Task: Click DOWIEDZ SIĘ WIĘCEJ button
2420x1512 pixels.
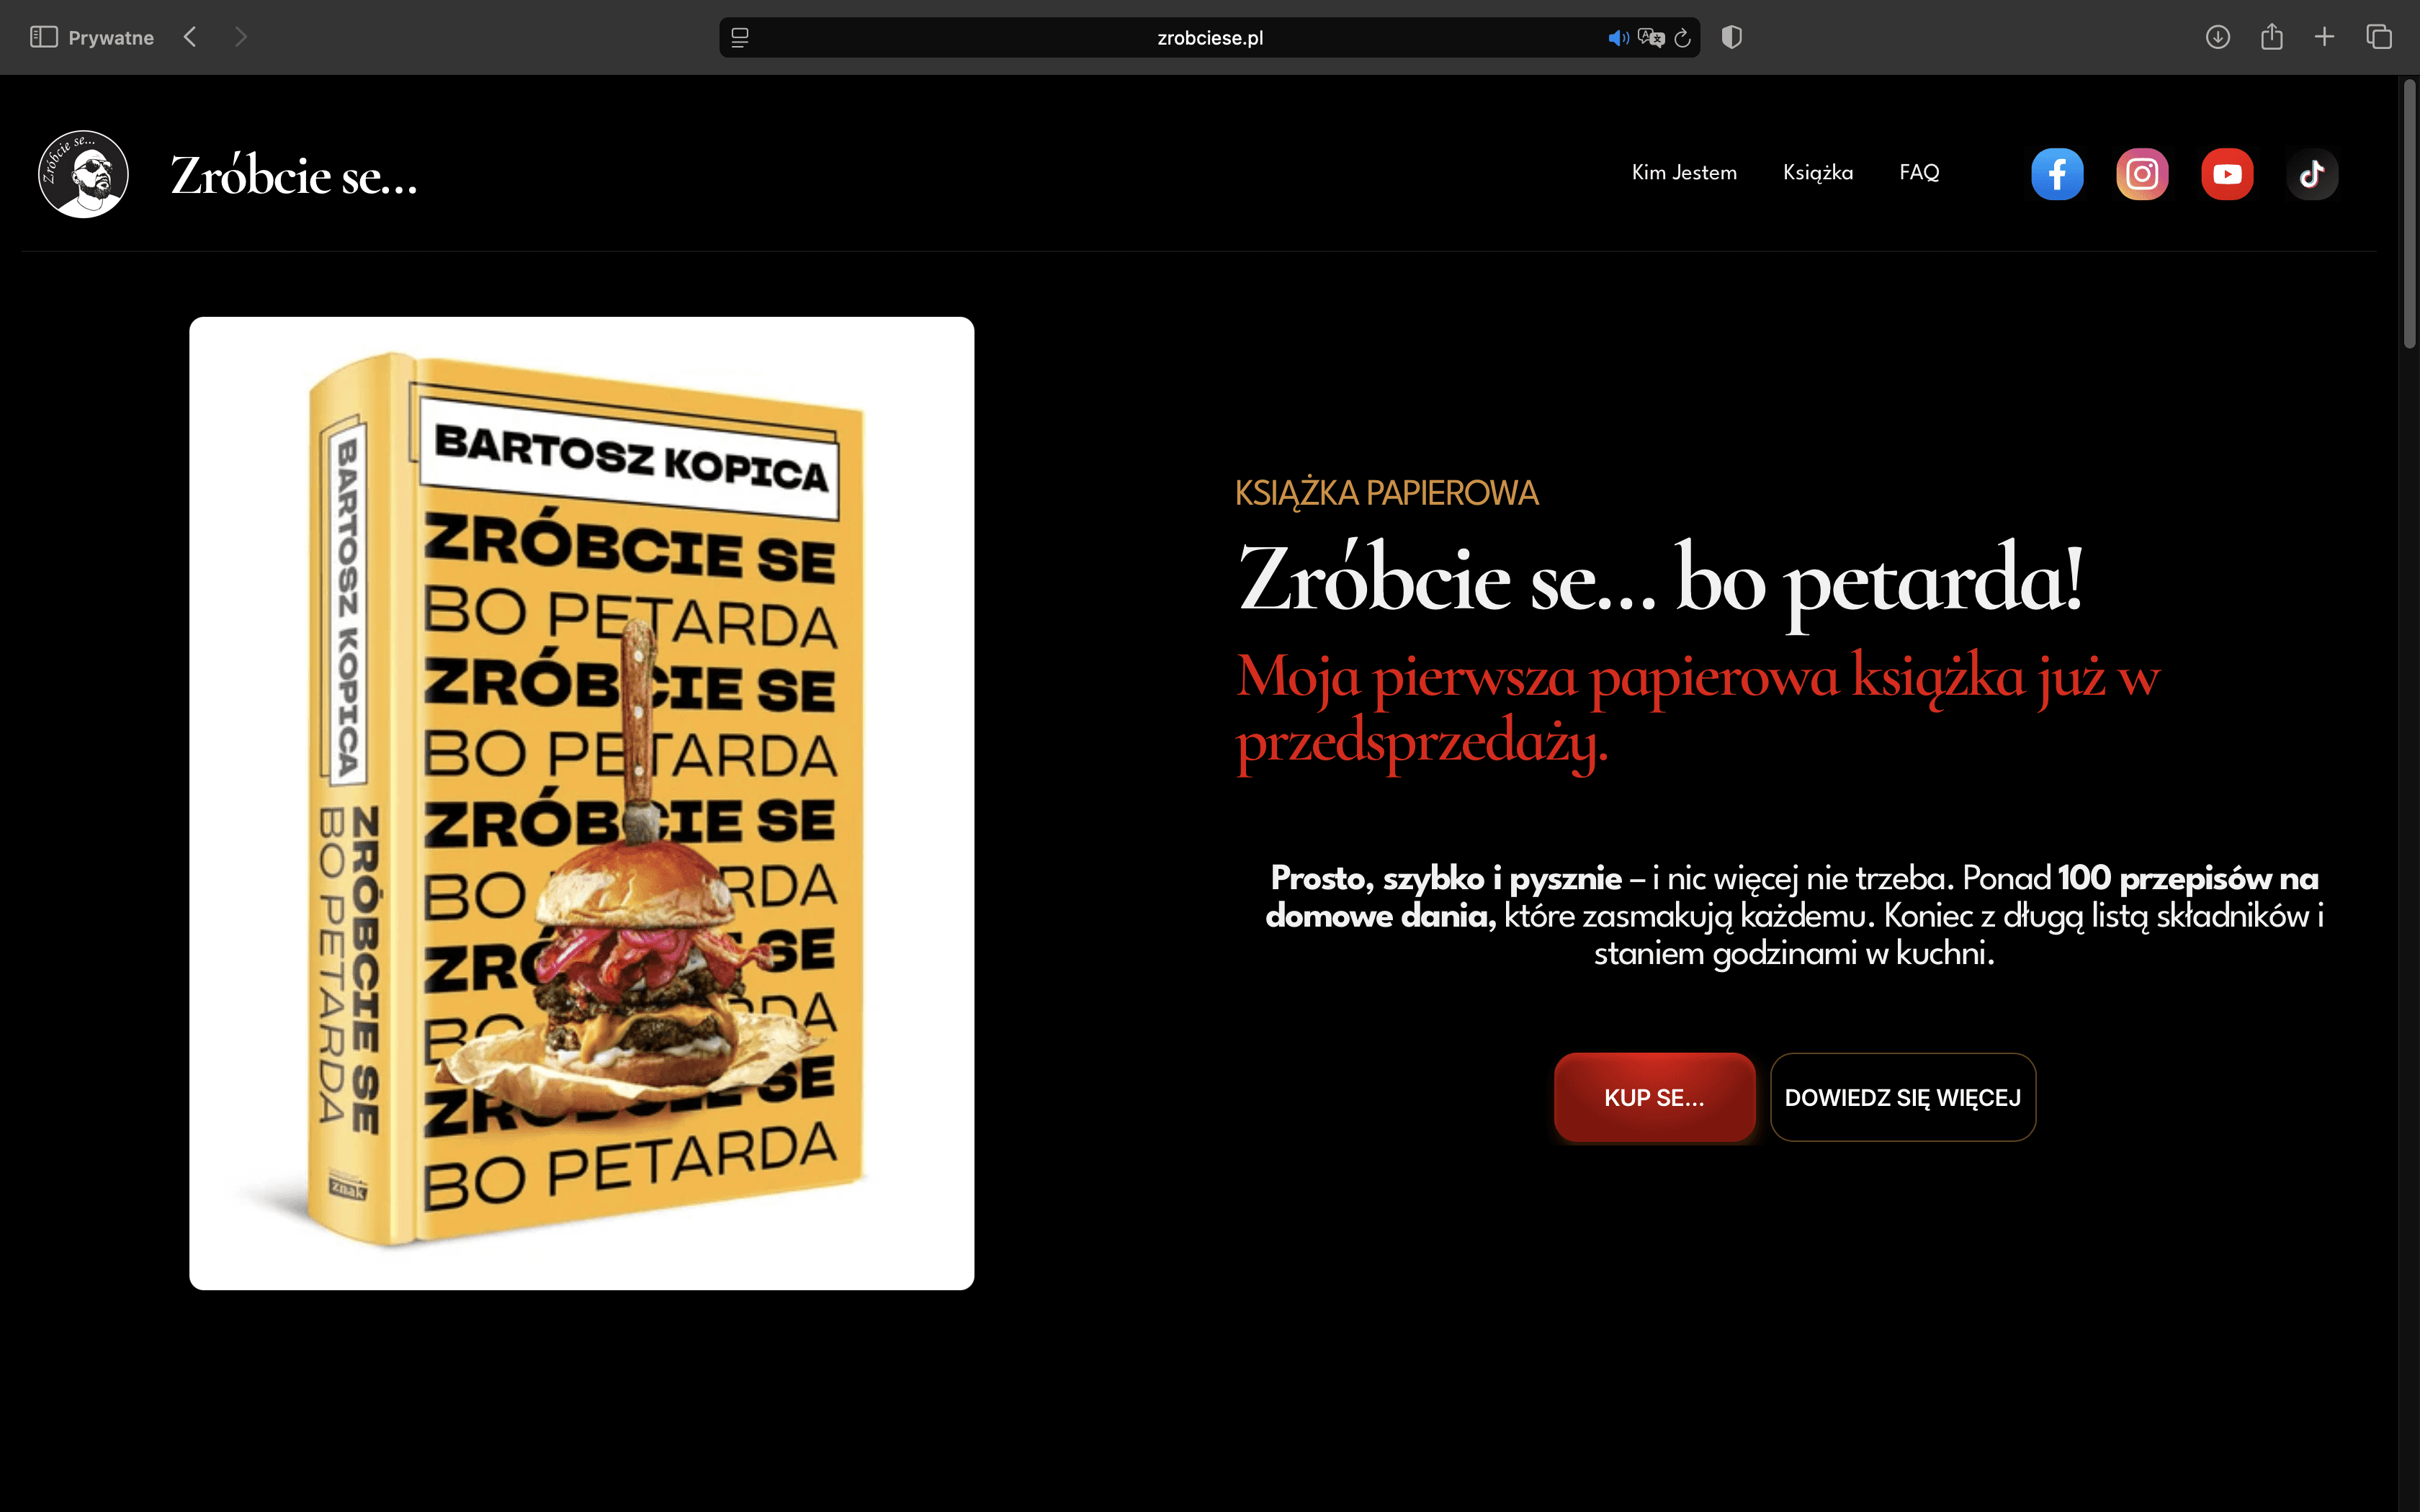Action: point(1903,1097)
